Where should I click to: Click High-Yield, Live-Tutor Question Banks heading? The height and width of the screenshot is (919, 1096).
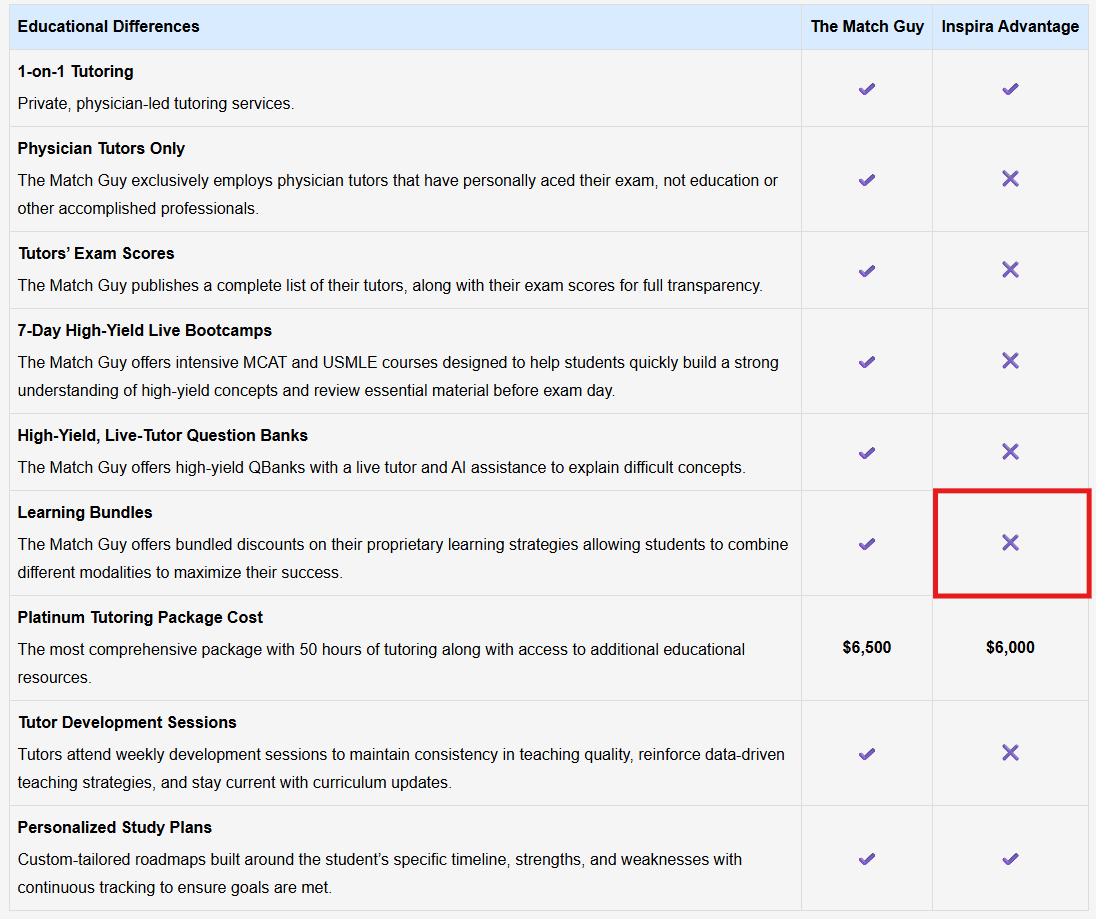click(x=163, y=435)
